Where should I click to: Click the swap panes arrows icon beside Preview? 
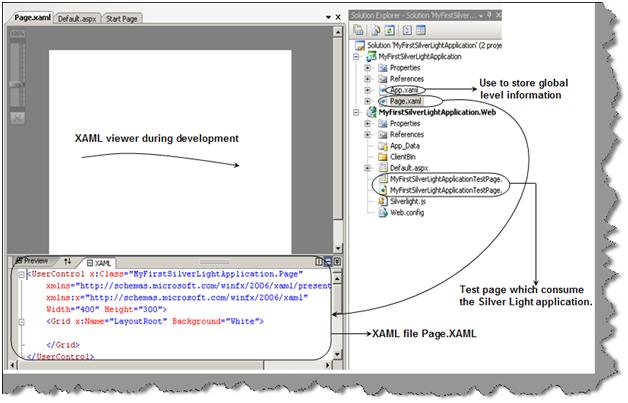pos(67,261)
